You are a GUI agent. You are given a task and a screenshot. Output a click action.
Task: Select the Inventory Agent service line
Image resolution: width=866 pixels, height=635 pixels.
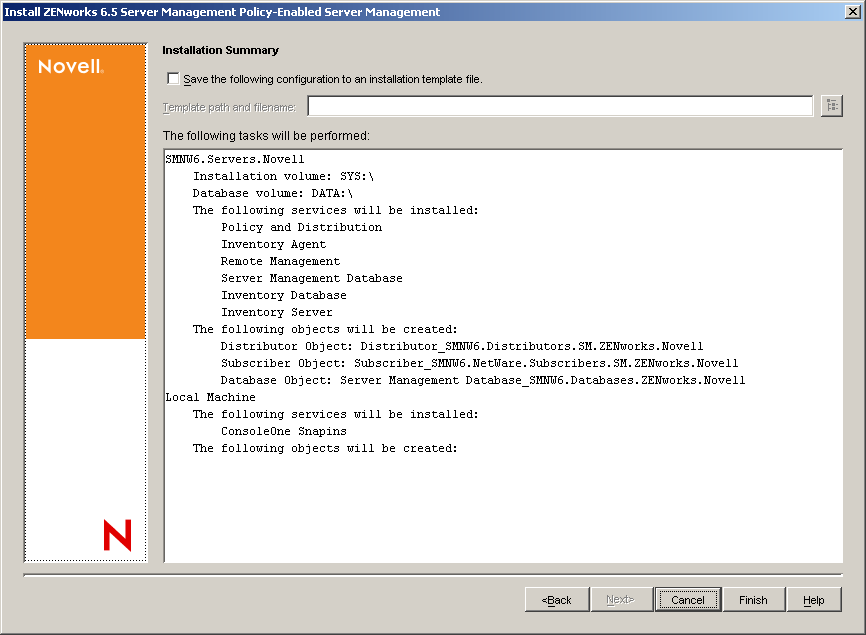(280, 243)
